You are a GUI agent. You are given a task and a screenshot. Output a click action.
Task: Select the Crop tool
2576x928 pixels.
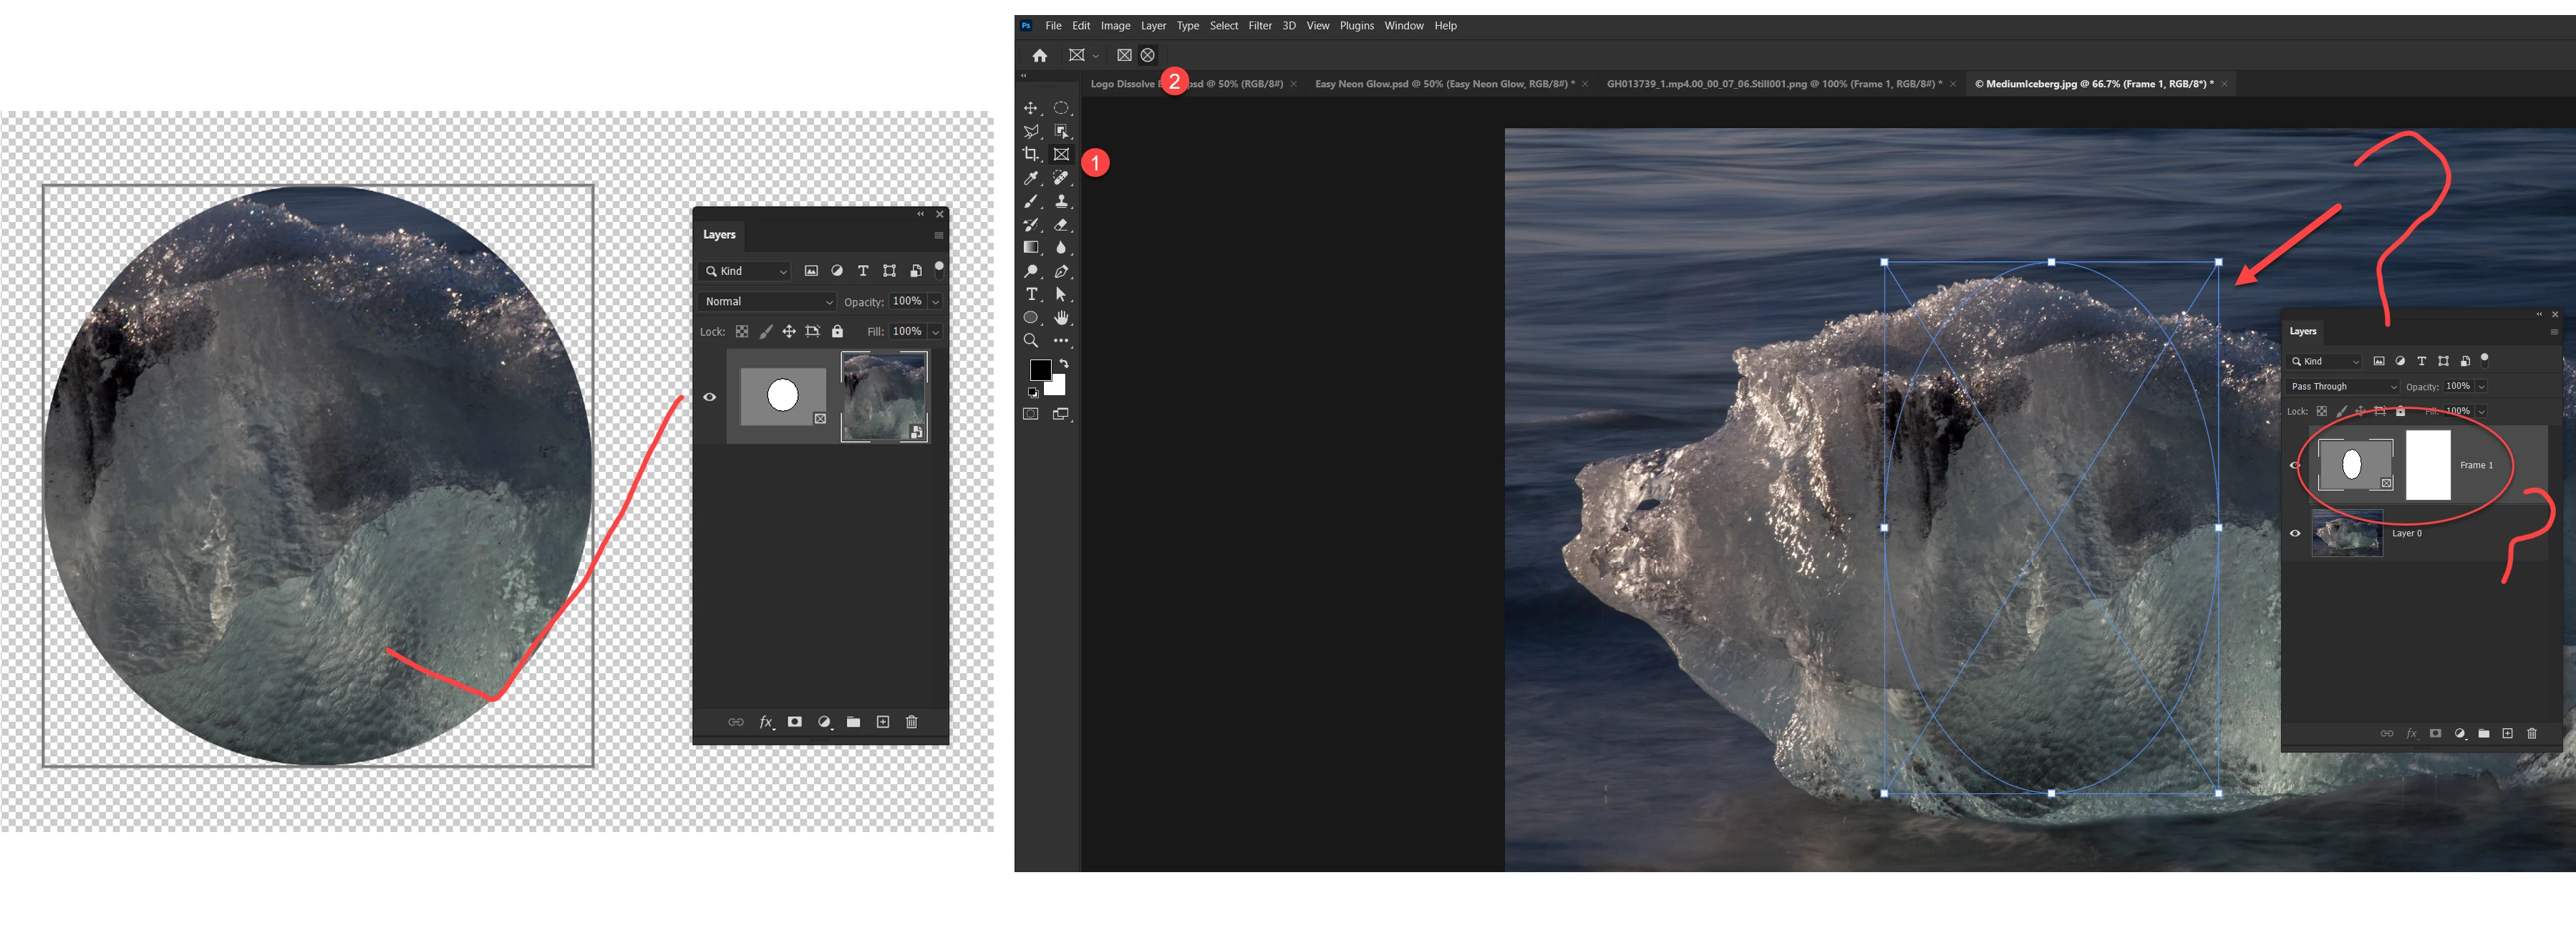[1030, 154]
